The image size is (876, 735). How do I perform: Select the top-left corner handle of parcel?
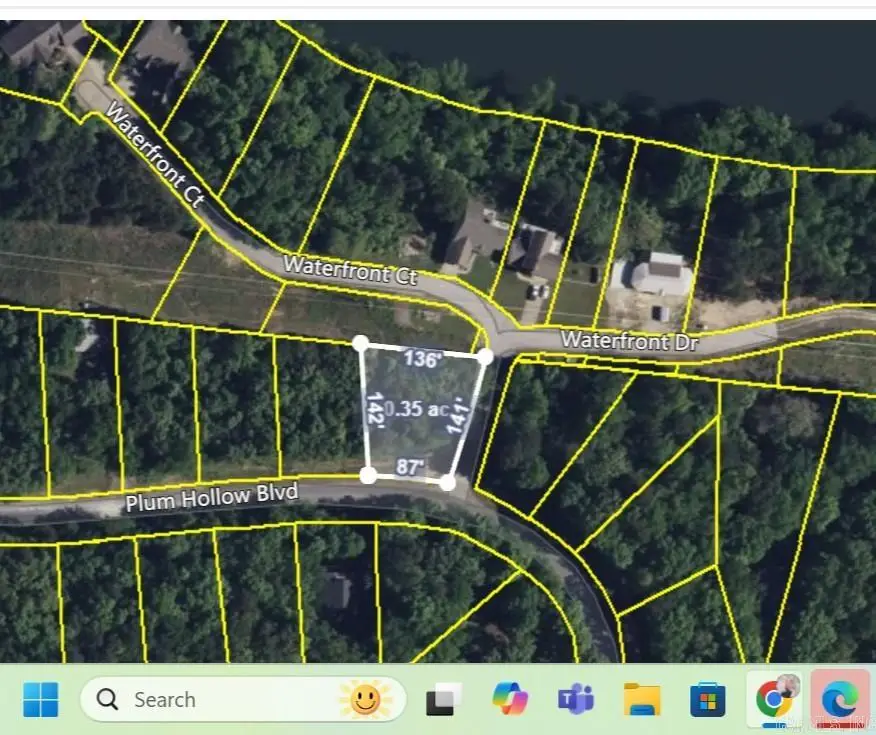[361, 343]
